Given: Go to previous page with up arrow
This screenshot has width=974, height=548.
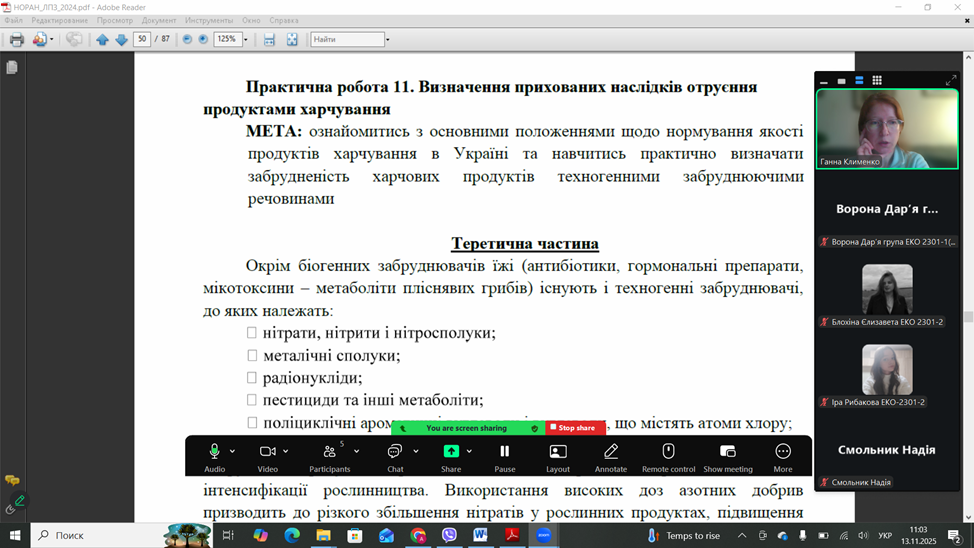Looking at the screenshot, I should coord(102,40).
